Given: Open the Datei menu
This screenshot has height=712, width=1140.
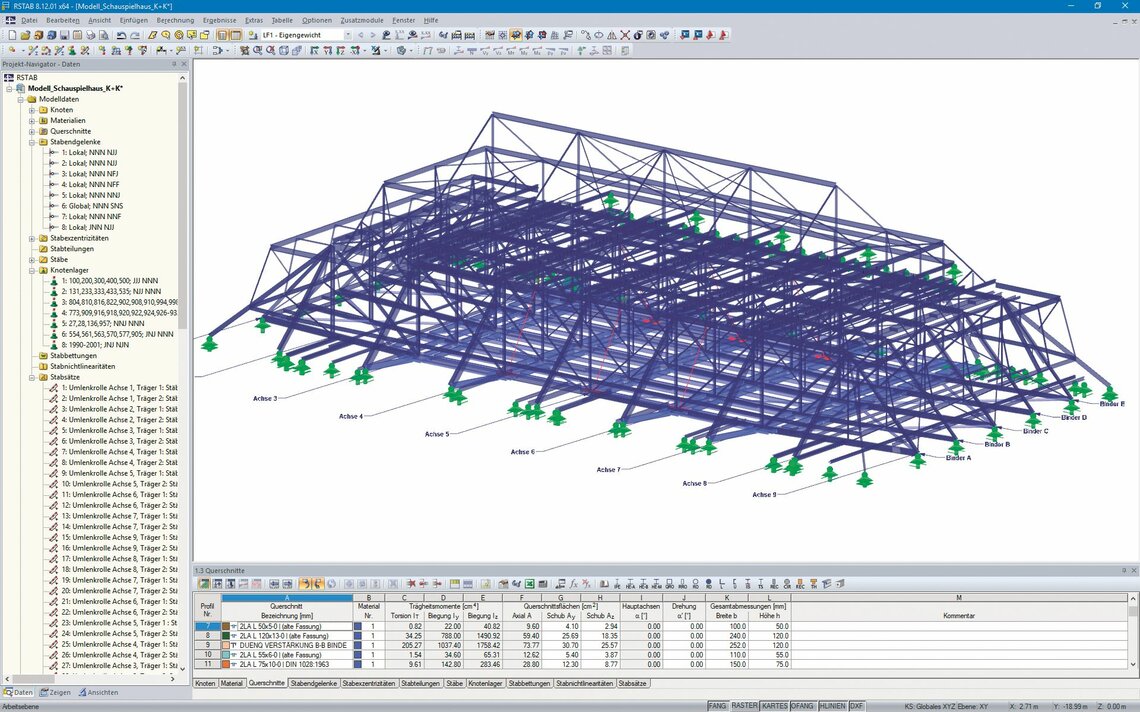Looking at the screenshot, I should [29, 20].
